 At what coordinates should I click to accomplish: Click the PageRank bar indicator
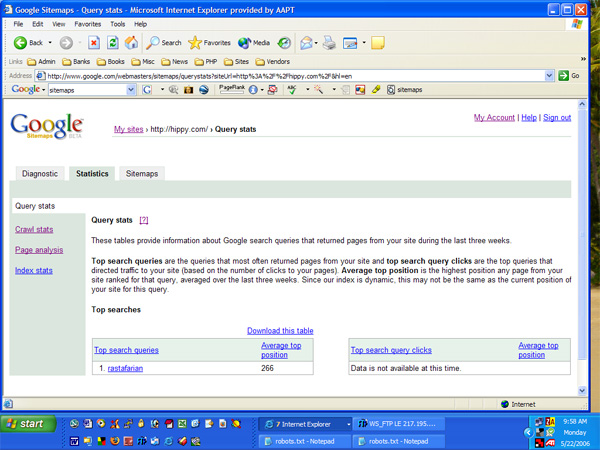point(232,89)
